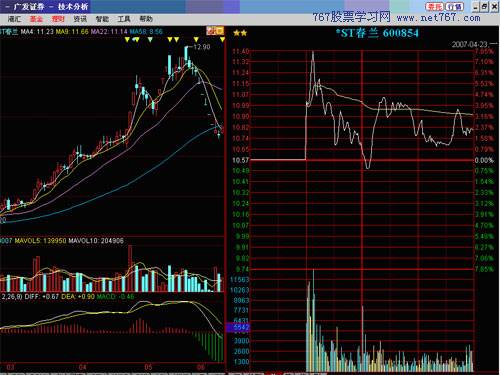This screenshot has height=375, width=500.
Task: Click the *ST春兰 600854 stock title
Action: tap(377, 33)
